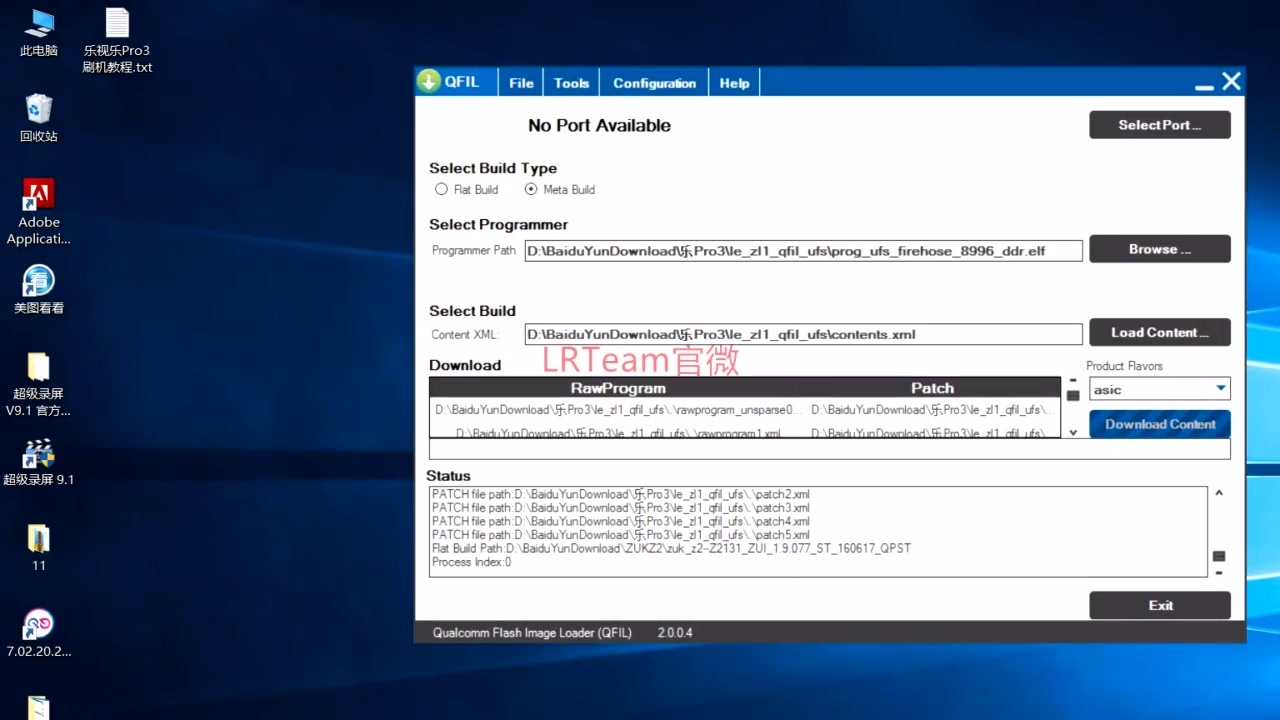Select the 美图看看 desktop icon
The image size is (1280, 720).
39,290
